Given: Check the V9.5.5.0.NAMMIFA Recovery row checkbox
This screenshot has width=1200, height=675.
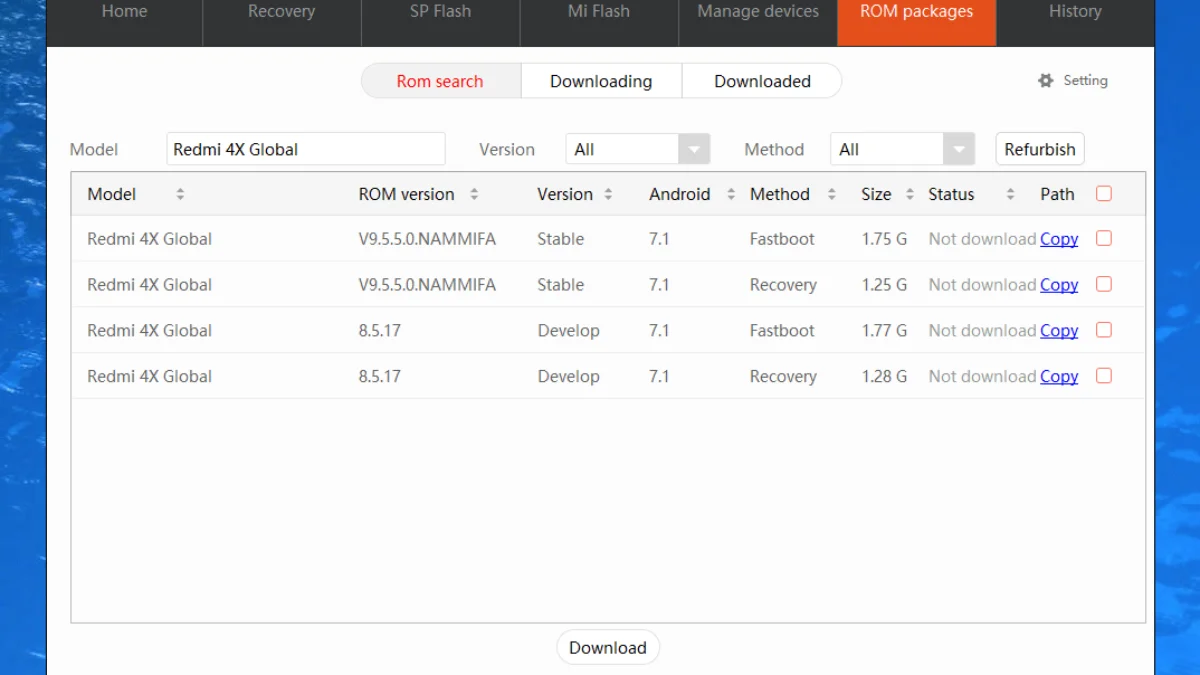Looking at the screenshot, I should pyautogui.click(x=1104, y=284).
